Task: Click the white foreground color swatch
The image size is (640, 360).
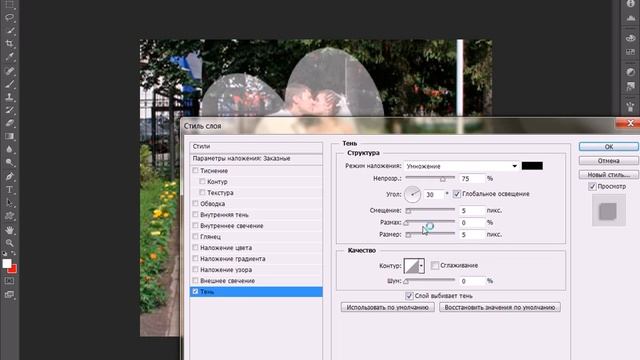Action: pos(6,263)
